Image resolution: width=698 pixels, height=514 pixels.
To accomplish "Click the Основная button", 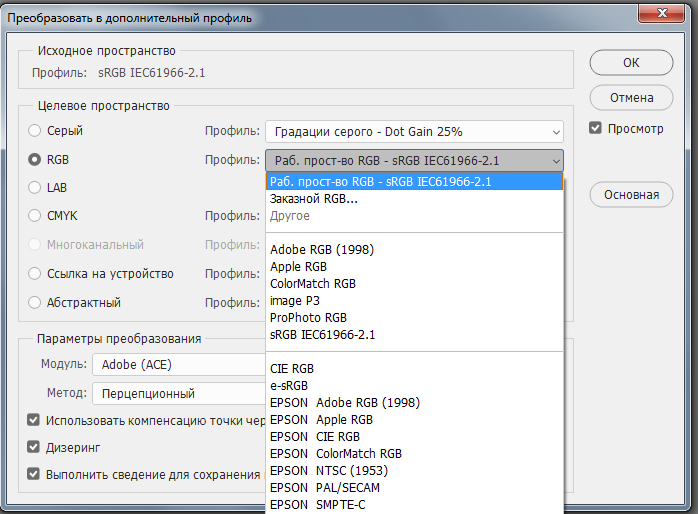I will point(631,194).
